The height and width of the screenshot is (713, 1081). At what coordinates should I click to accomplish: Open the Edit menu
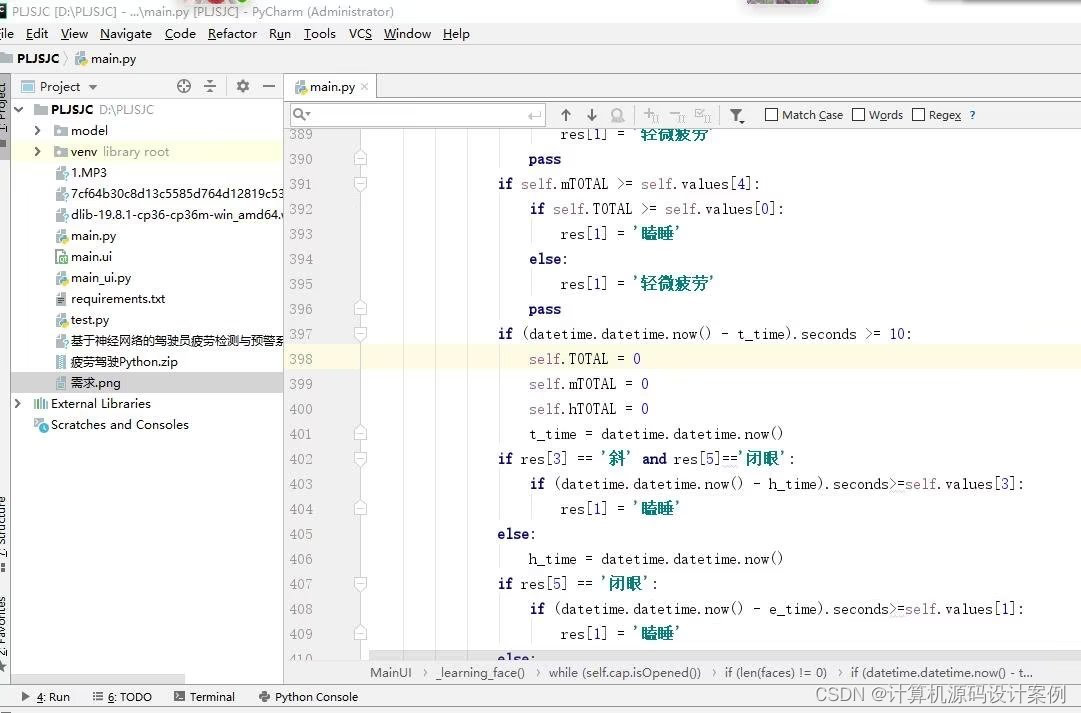tap(37, 34)
